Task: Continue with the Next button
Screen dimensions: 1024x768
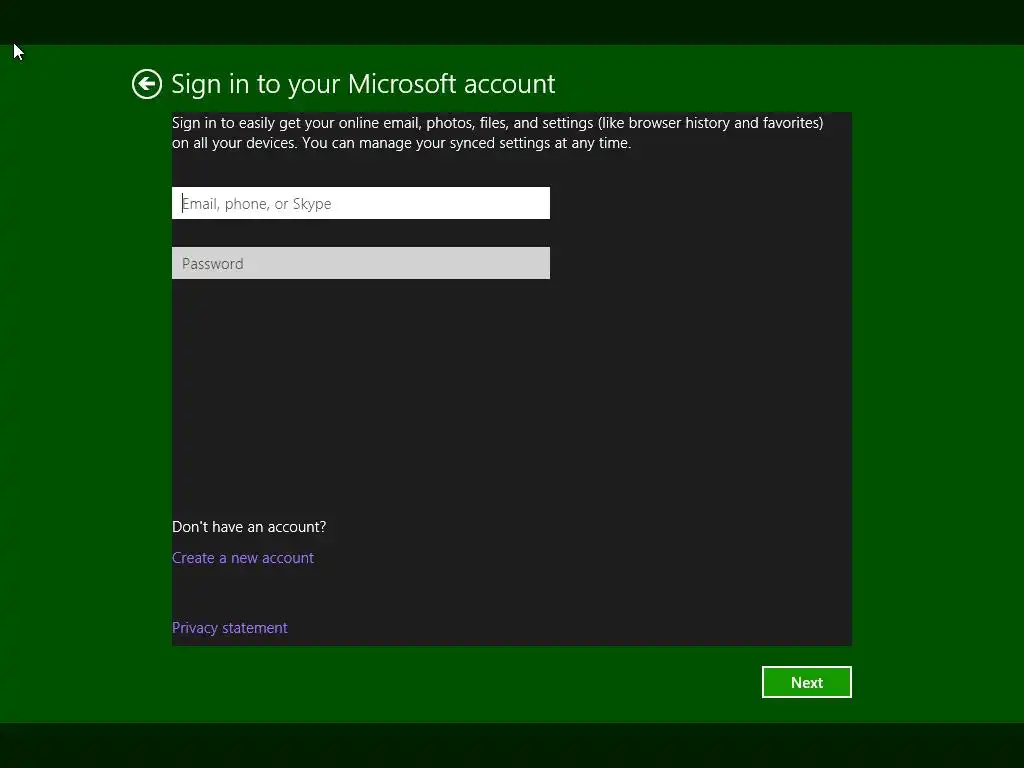Action: (x=807, y=682)
